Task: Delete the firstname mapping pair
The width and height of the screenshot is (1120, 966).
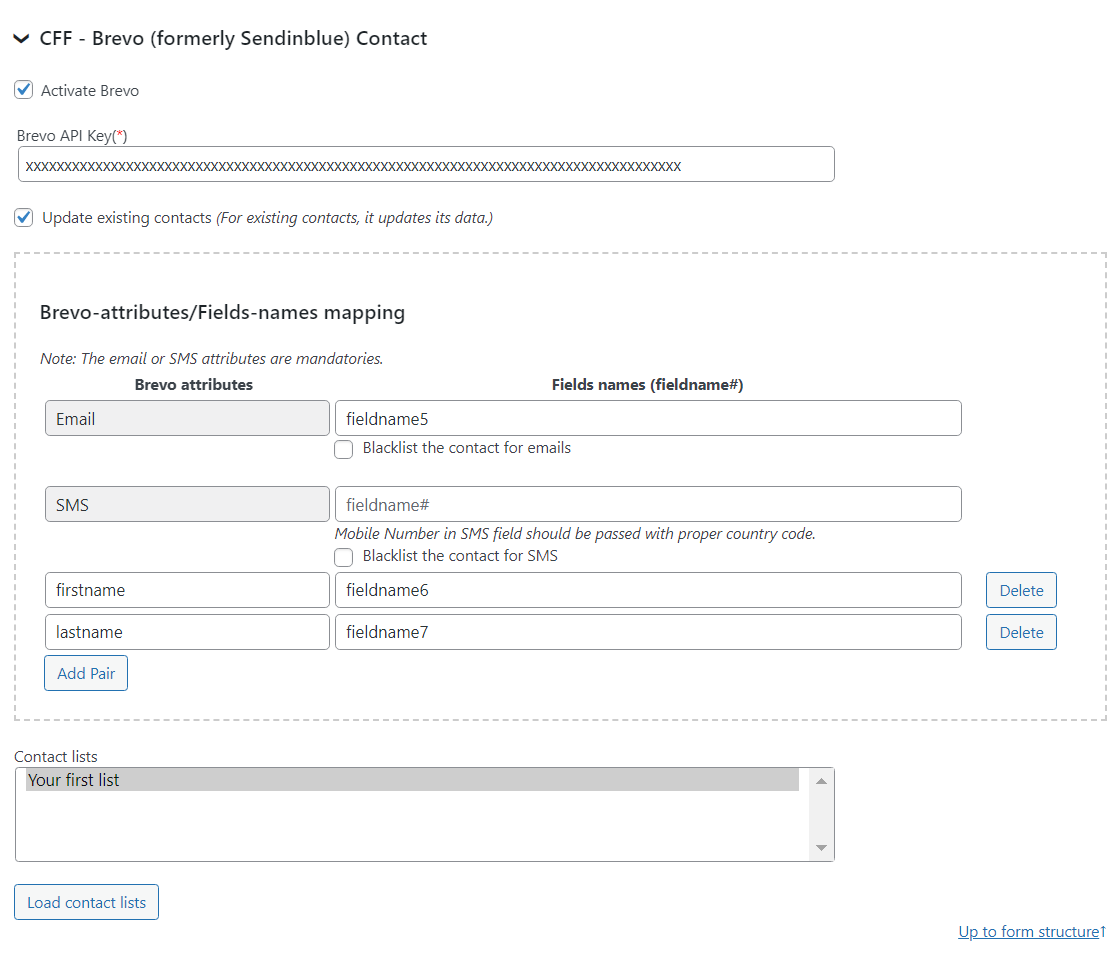Action: tap(1021, 590)
